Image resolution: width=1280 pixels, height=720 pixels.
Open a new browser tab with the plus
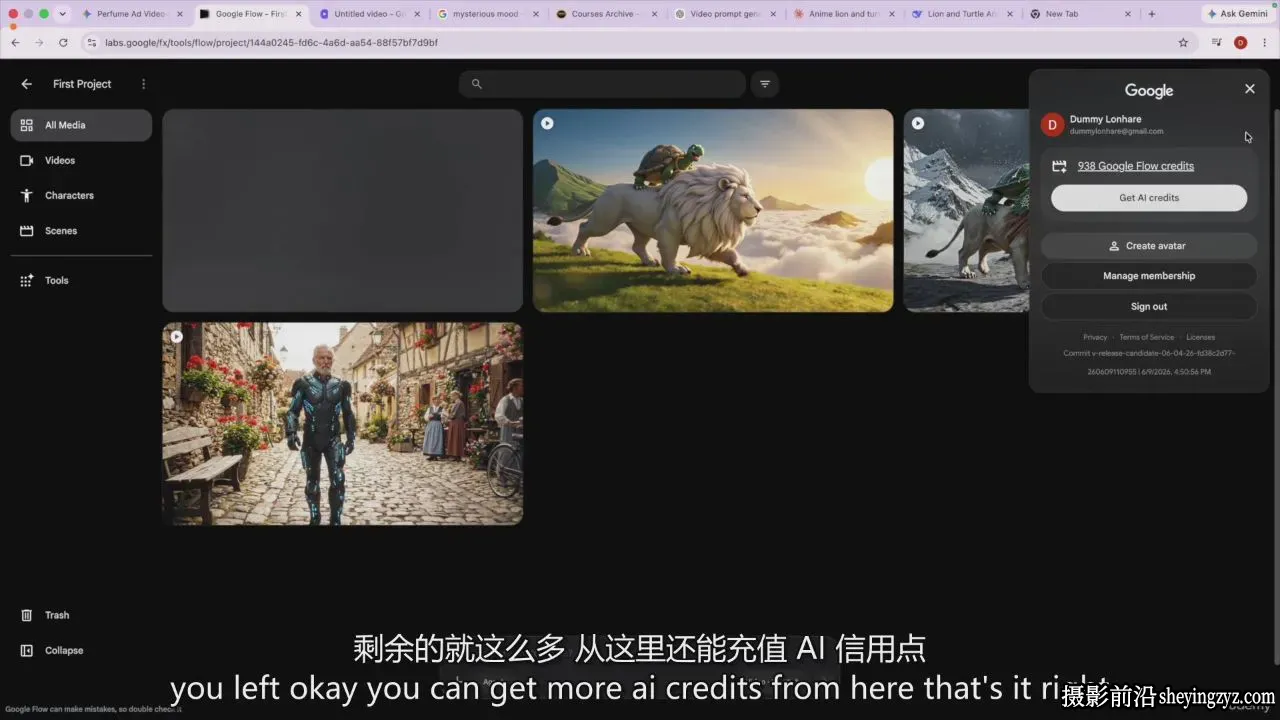(1152, 14)
